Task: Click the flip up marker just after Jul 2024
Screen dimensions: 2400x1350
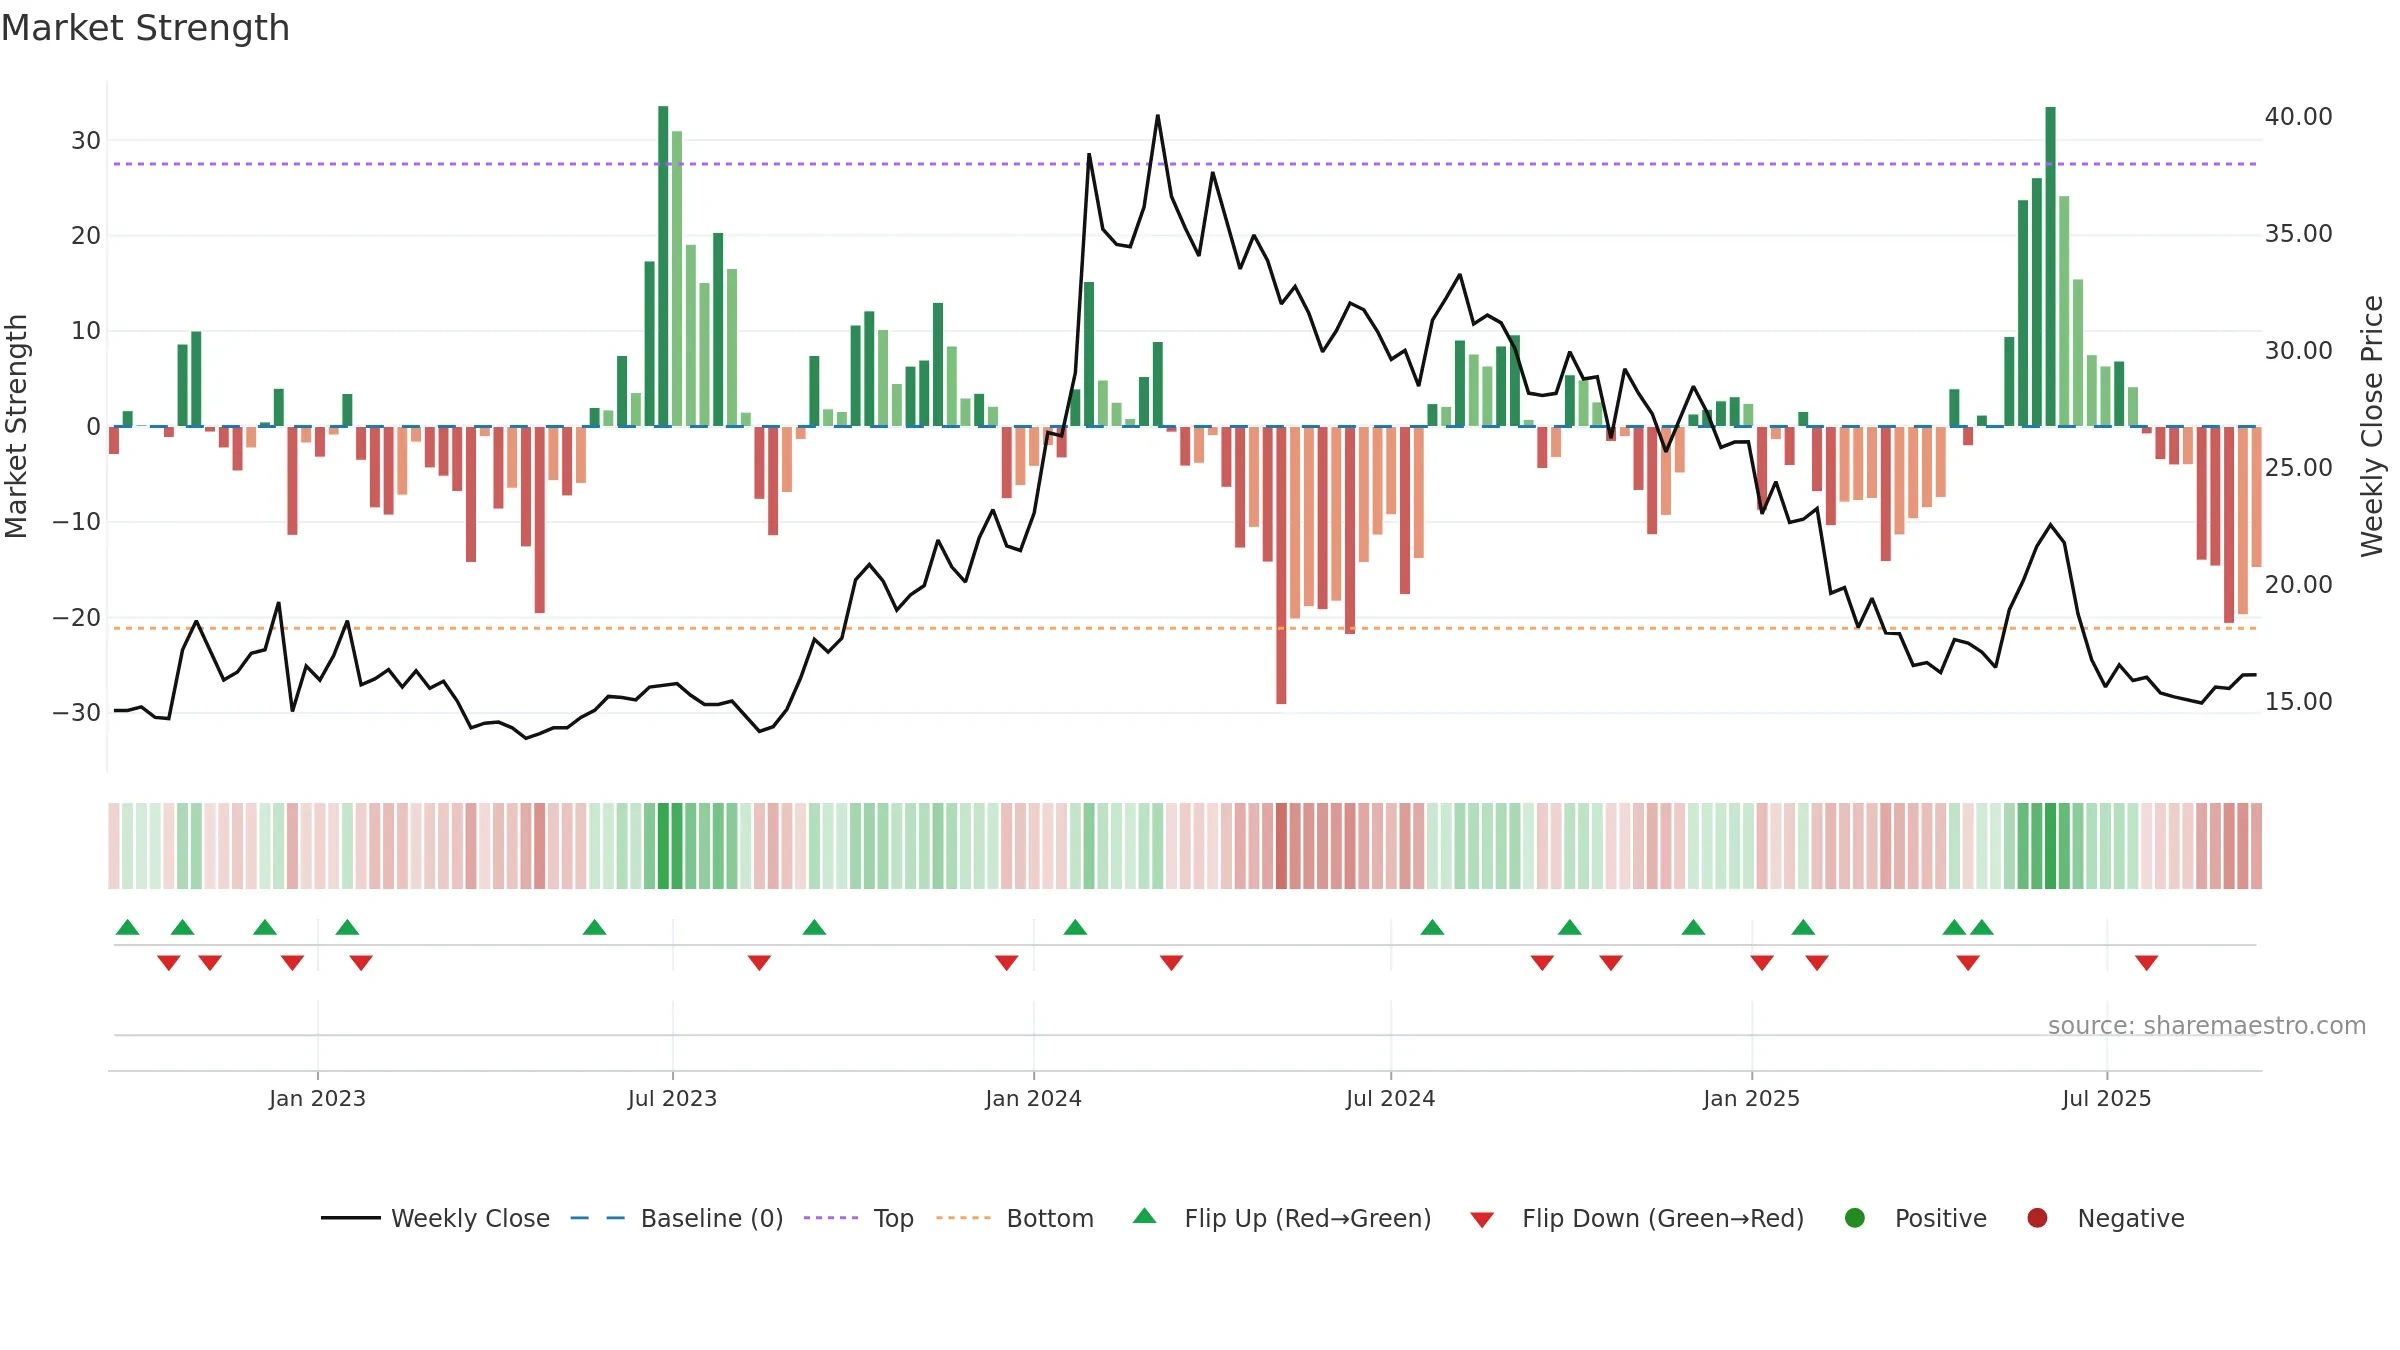Action: (x=1432, y=927)
